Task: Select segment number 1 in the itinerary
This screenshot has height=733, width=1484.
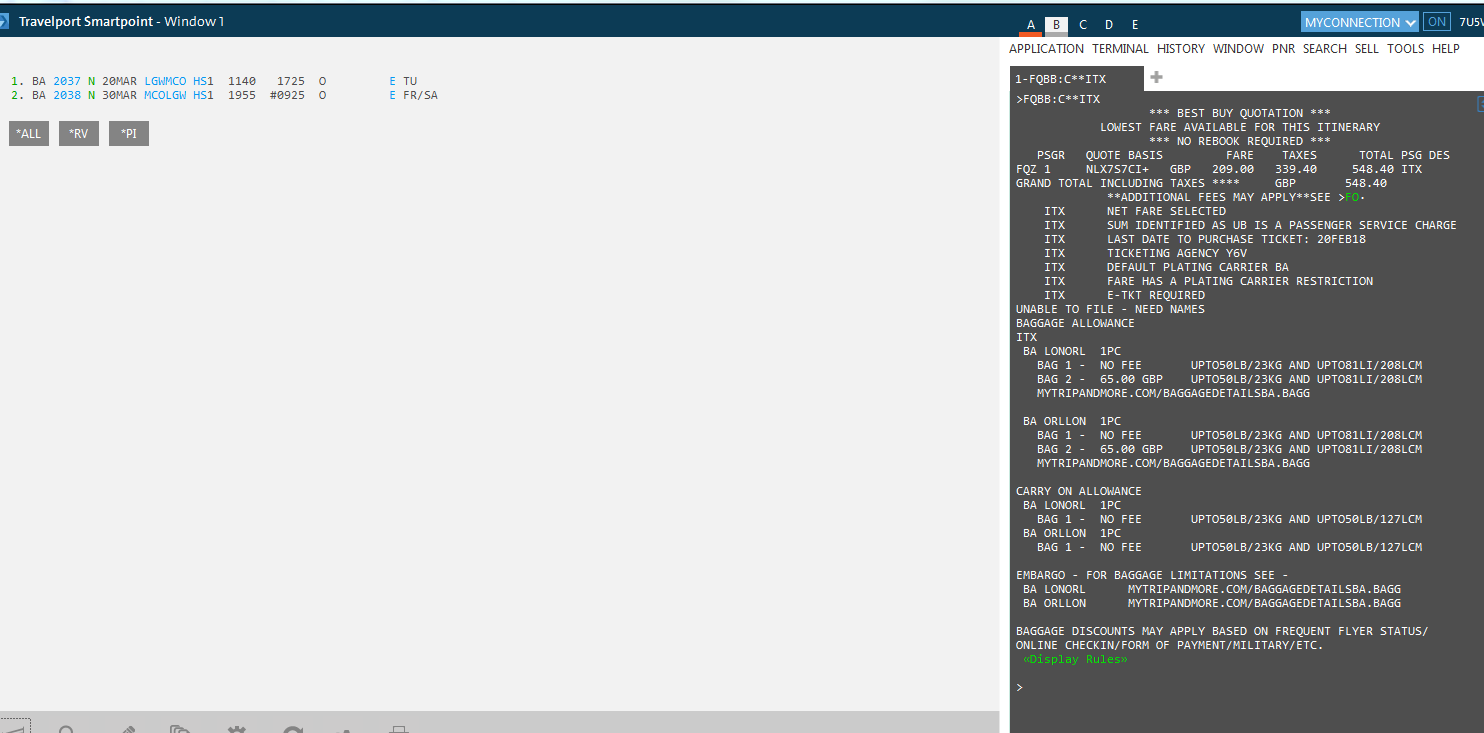Action: 15,81
